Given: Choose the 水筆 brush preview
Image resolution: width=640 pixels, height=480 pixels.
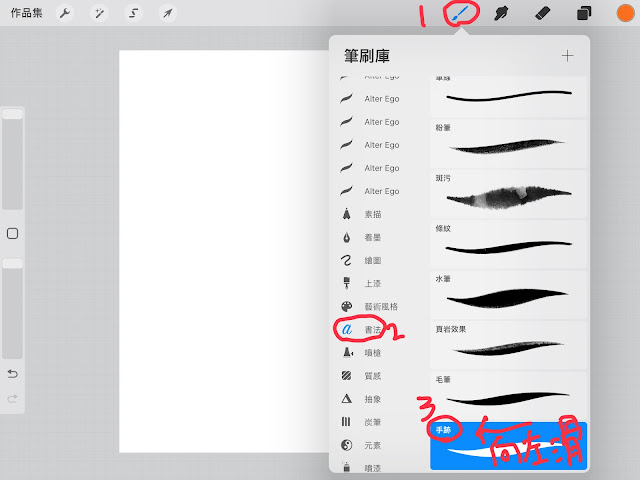Looking at the screenshot, I should click(508, 294).
